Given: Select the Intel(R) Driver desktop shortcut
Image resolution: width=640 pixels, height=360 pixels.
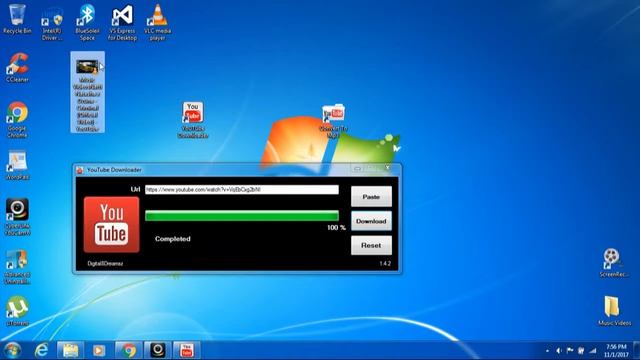Looking at the screenshot, I should 52,24.
